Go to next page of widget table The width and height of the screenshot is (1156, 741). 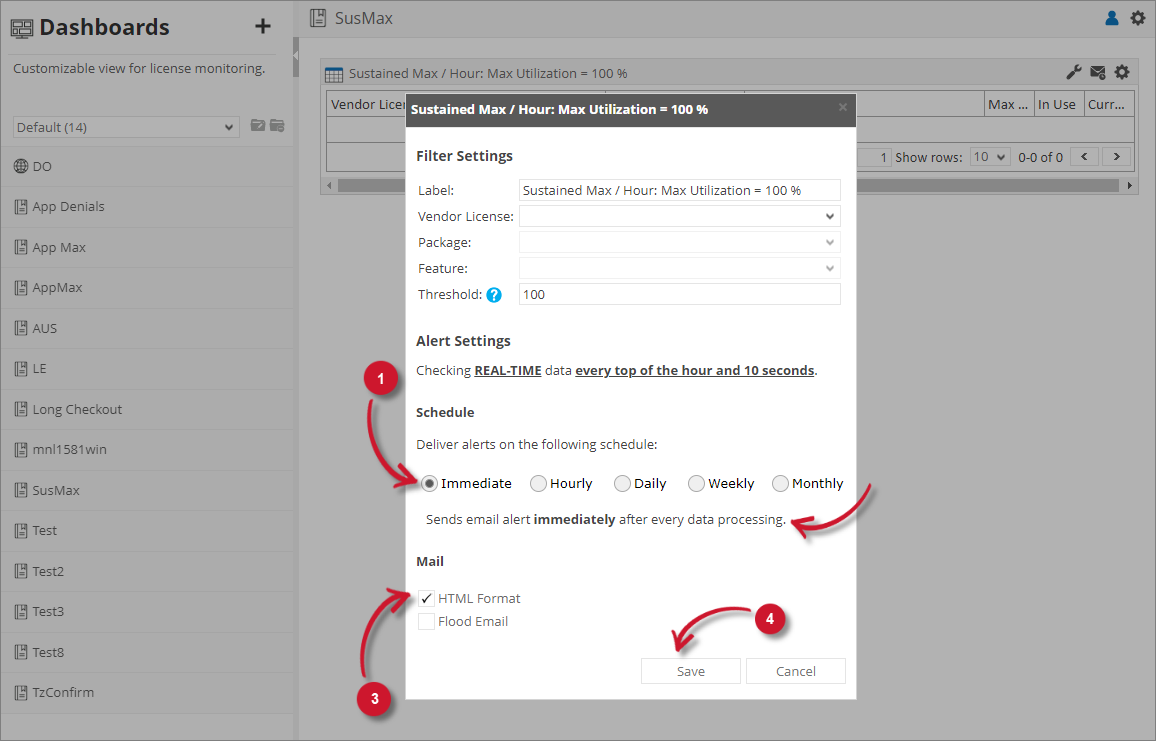pyautogui.click(x=1117, y=156)
